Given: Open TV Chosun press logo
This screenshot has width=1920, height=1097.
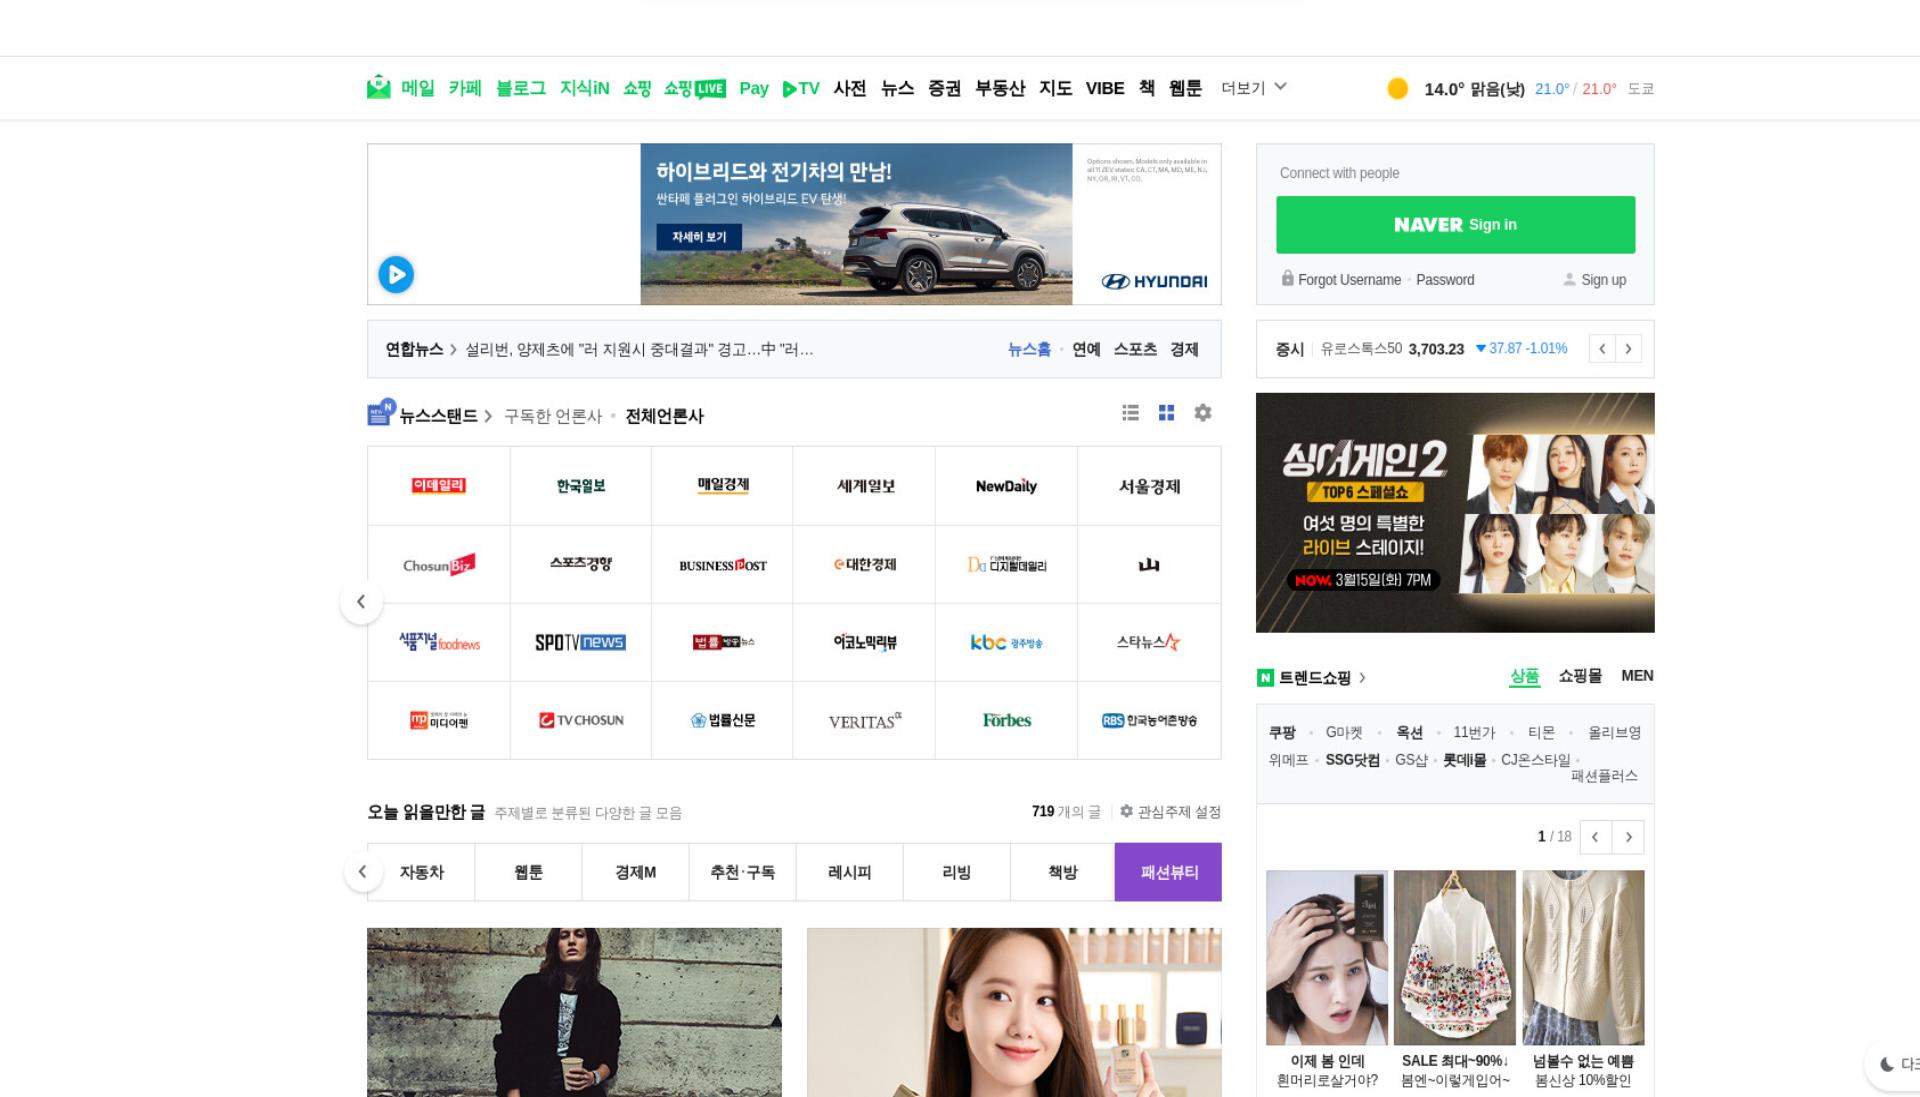Looking at the screenshot, I should click(580, 720).
